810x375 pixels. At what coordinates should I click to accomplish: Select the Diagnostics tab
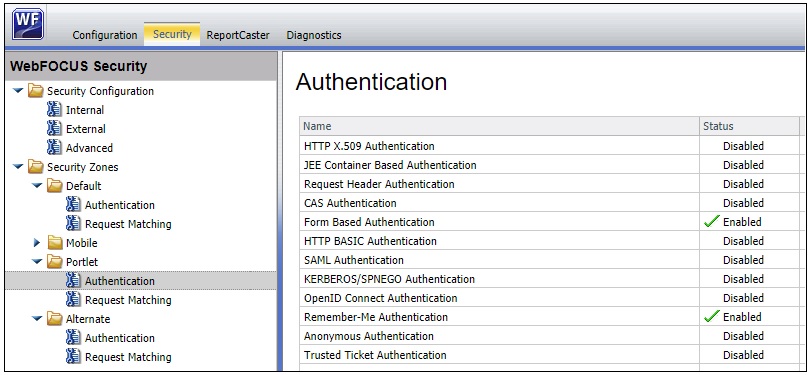(x=314, y=35)
